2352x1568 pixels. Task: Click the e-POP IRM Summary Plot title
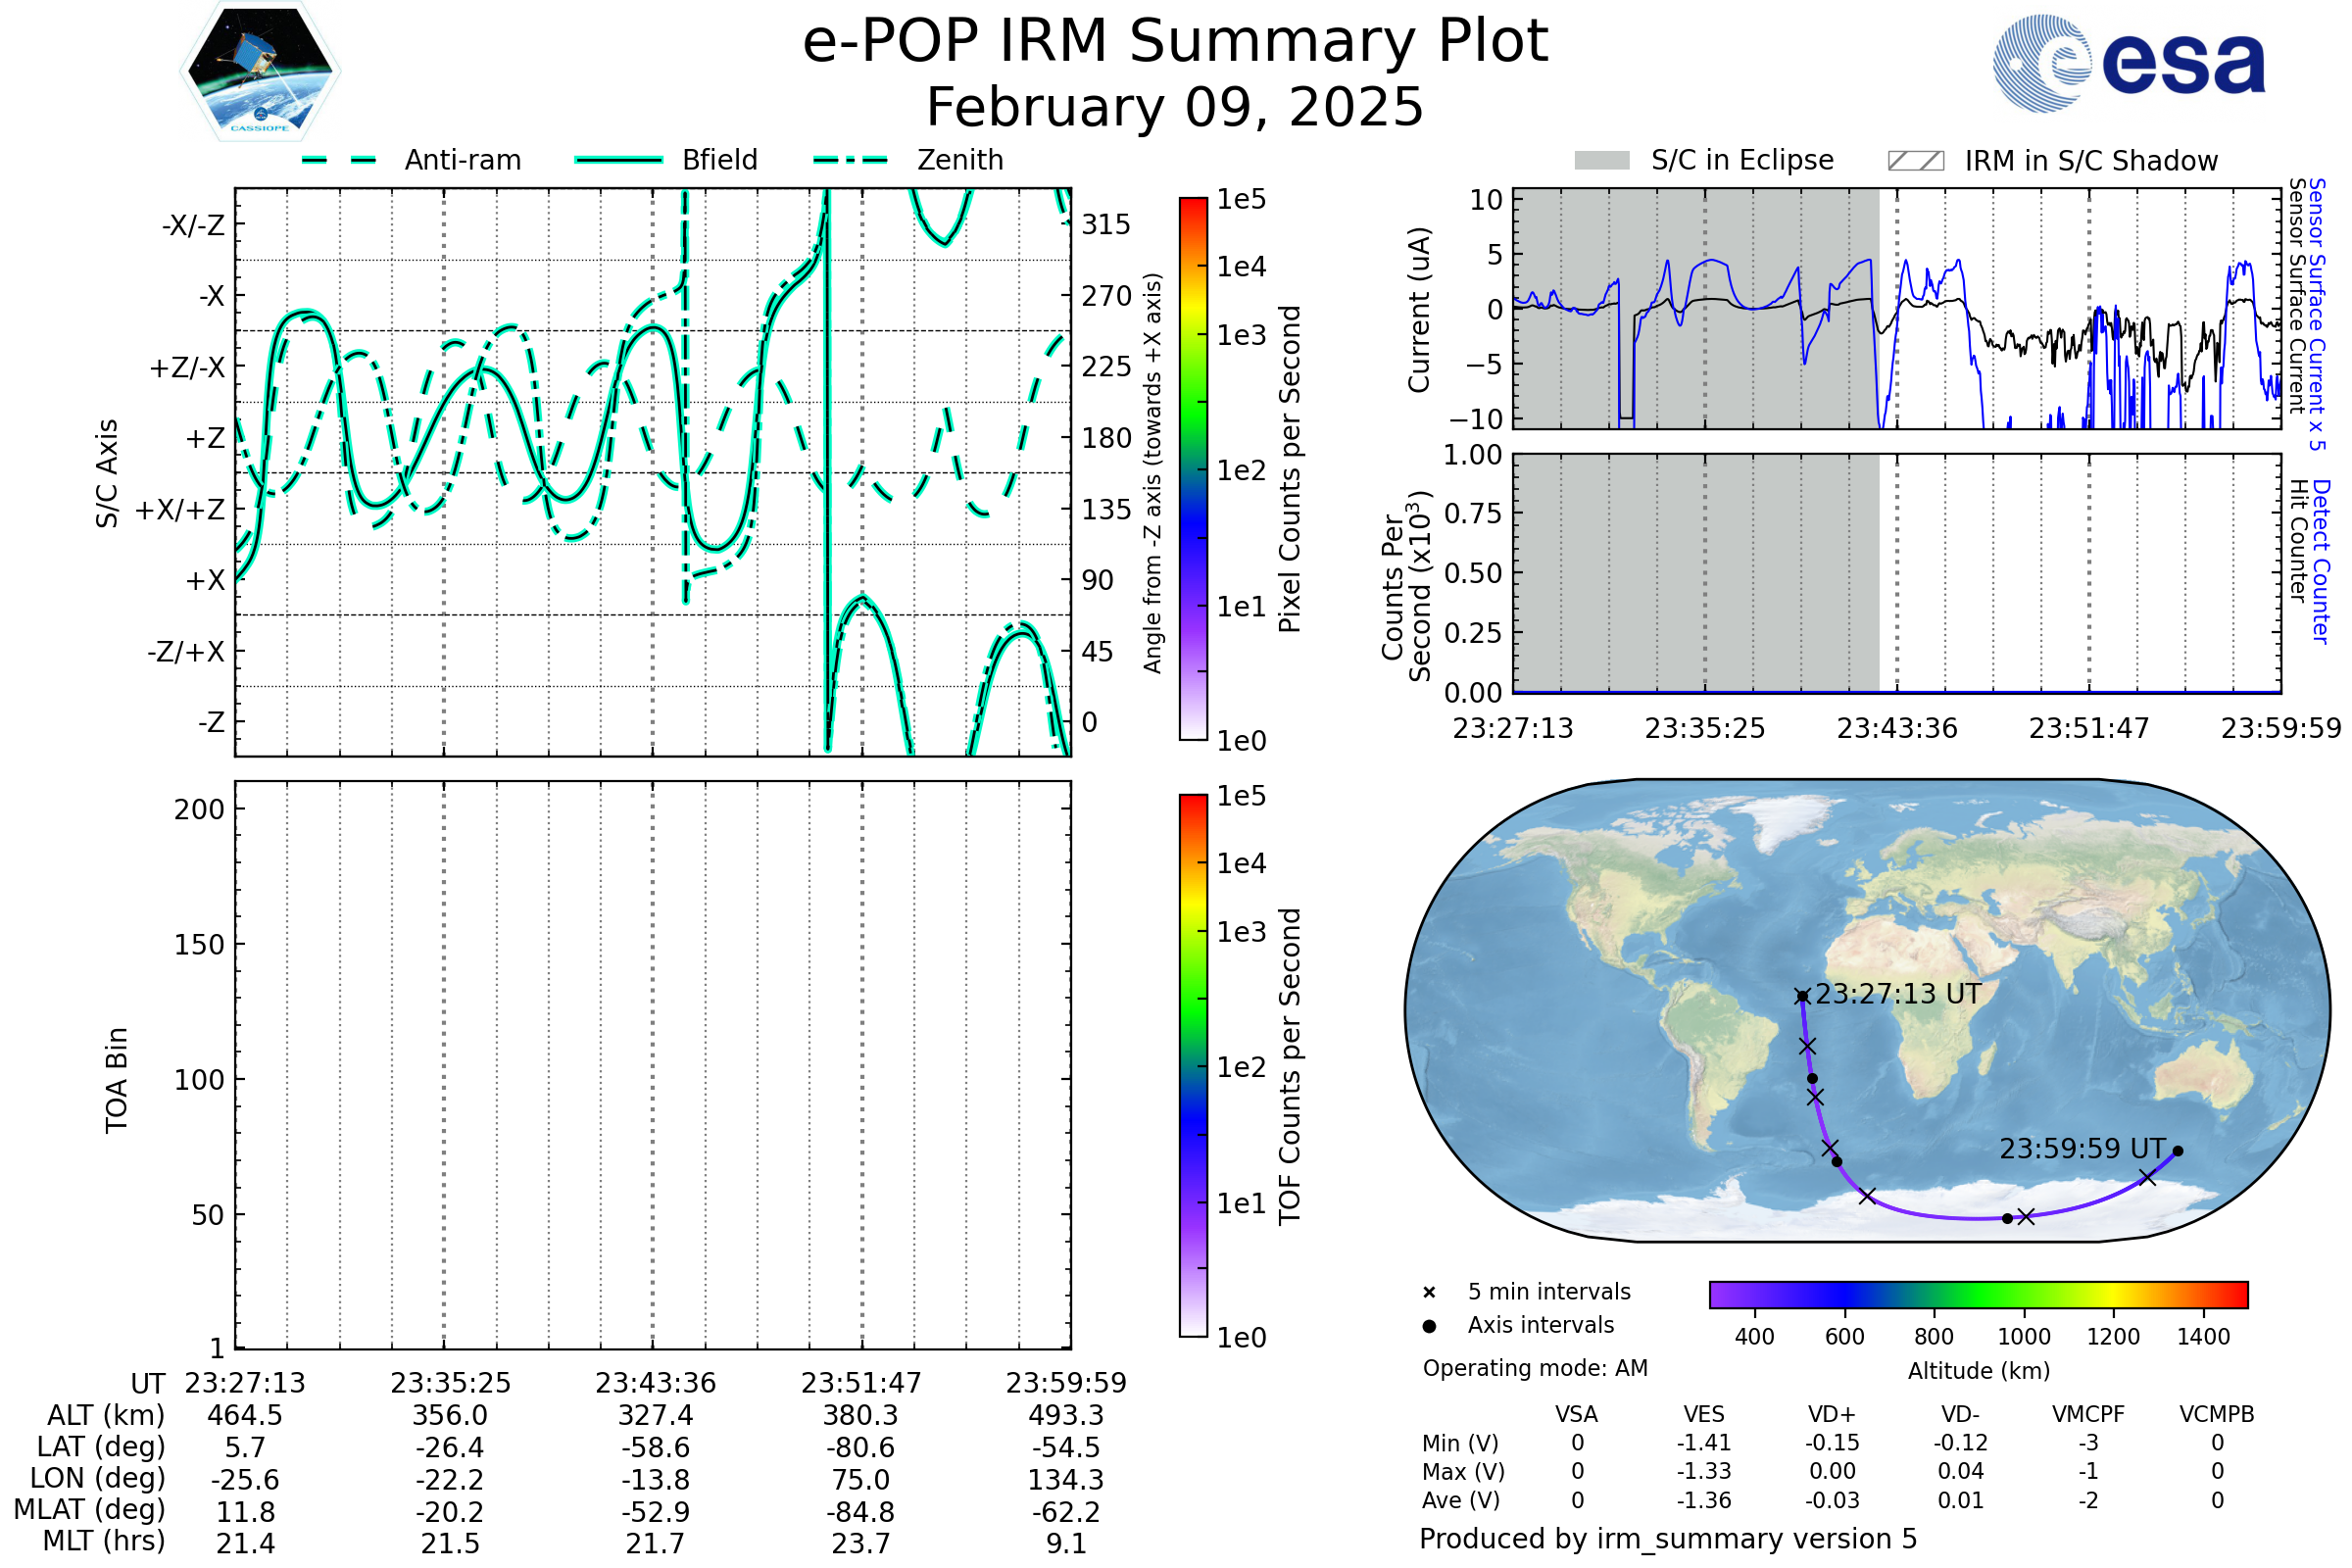(1175, 42)
